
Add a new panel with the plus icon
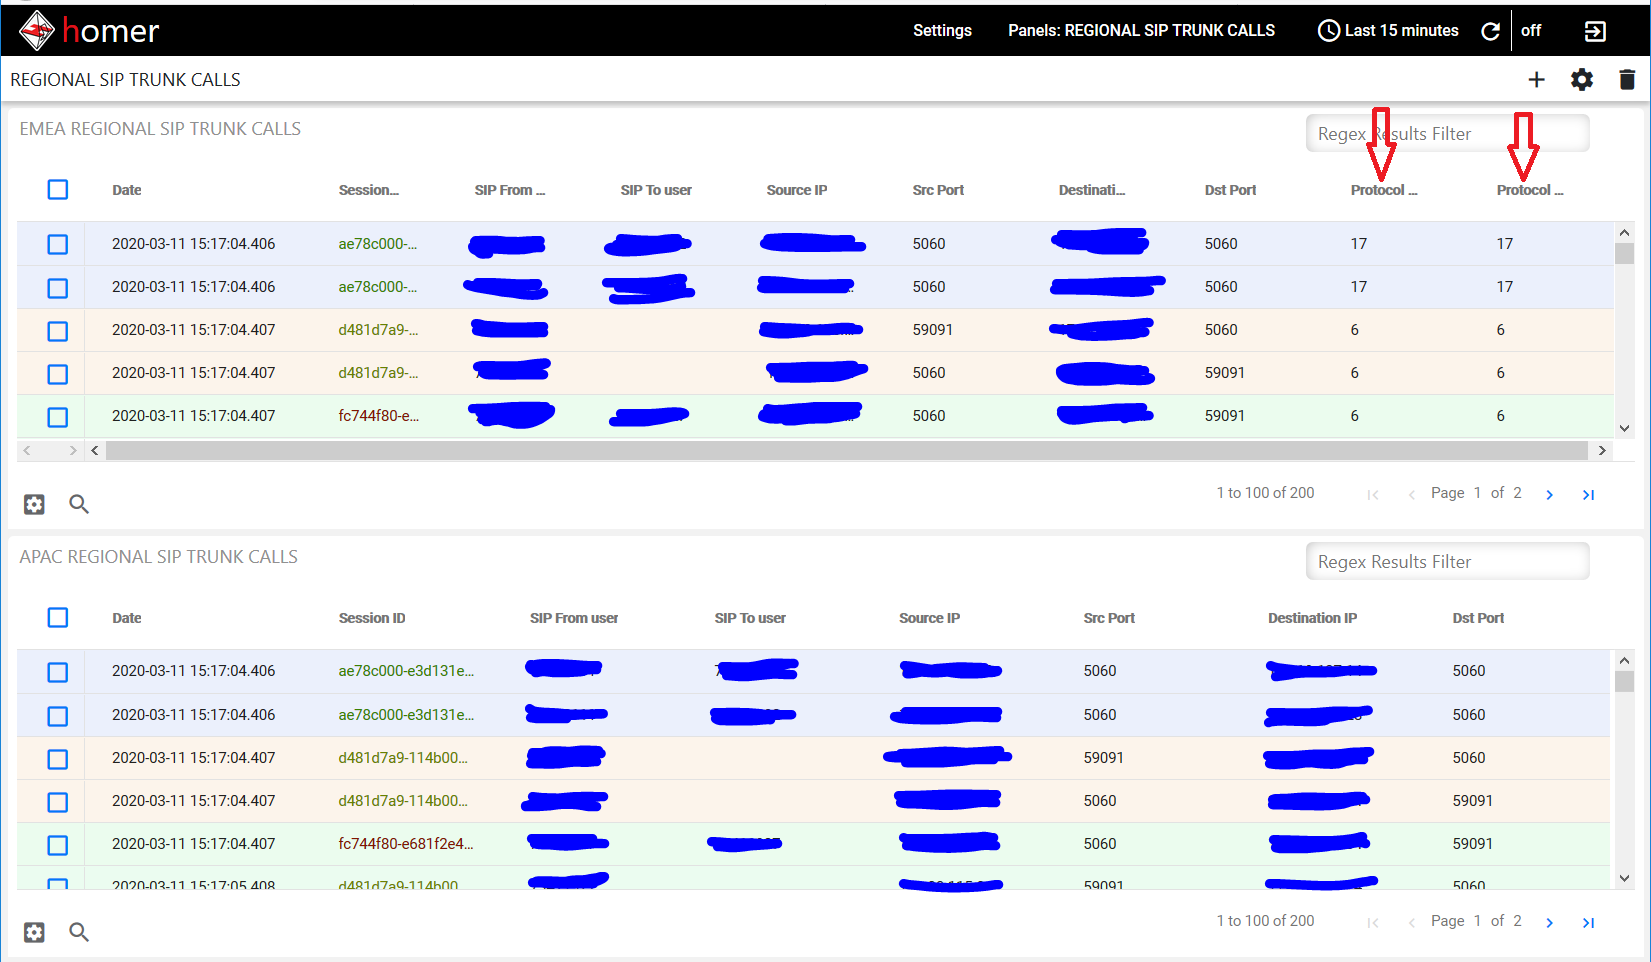pyautogui.click(x=1537, y=79)
